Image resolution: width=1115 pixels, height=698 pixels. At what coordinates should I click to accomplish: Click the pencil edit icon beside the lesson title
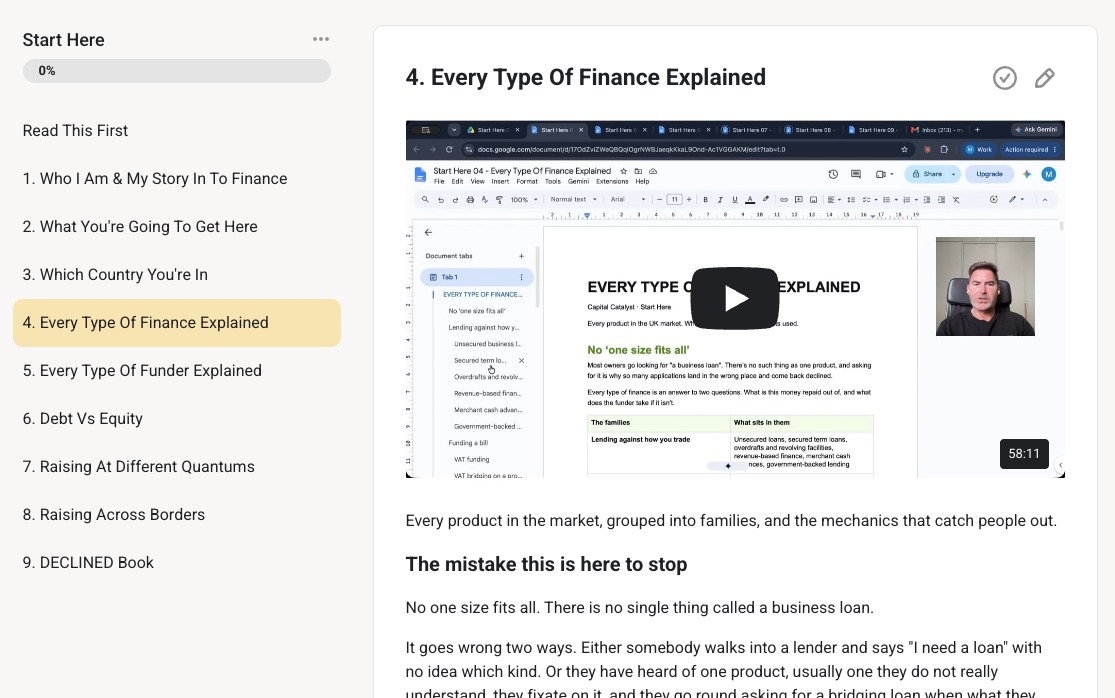pos(1045,78)
